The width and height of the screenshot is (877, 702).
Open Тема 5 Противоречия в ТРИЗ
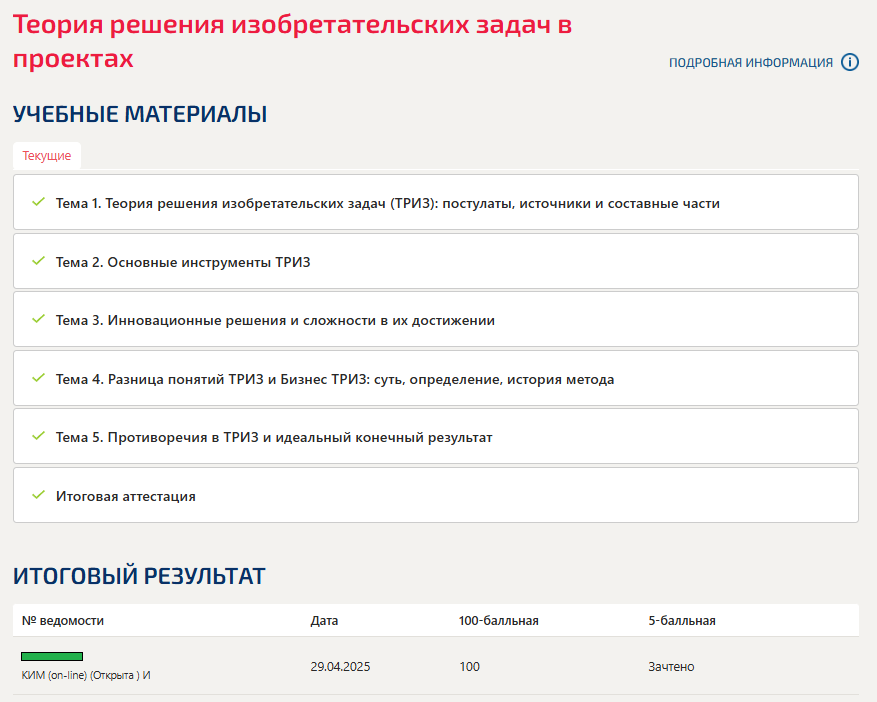coord(436,436)
